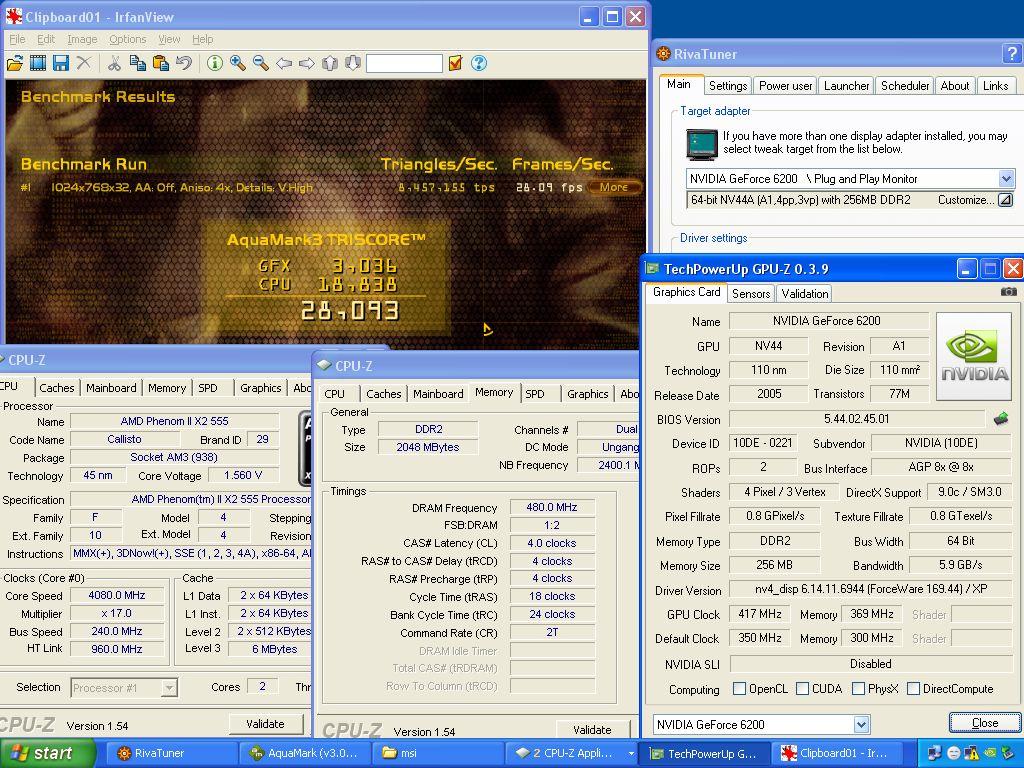Screen dimensions: 1024x768
Task: Open the msi folder from the taskbar
Action: (x=438, y=754)
